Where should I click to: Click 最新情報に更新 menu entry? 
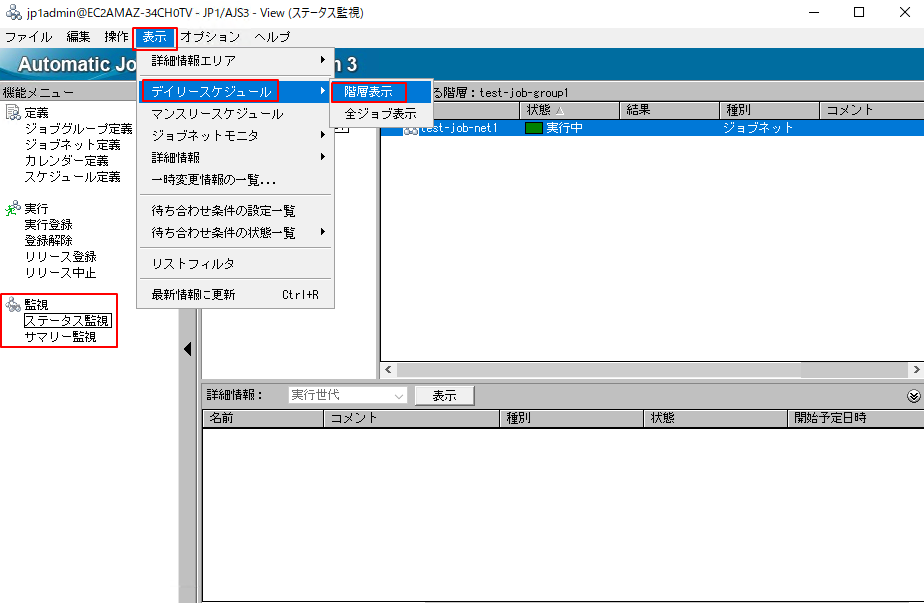[236, 294]
